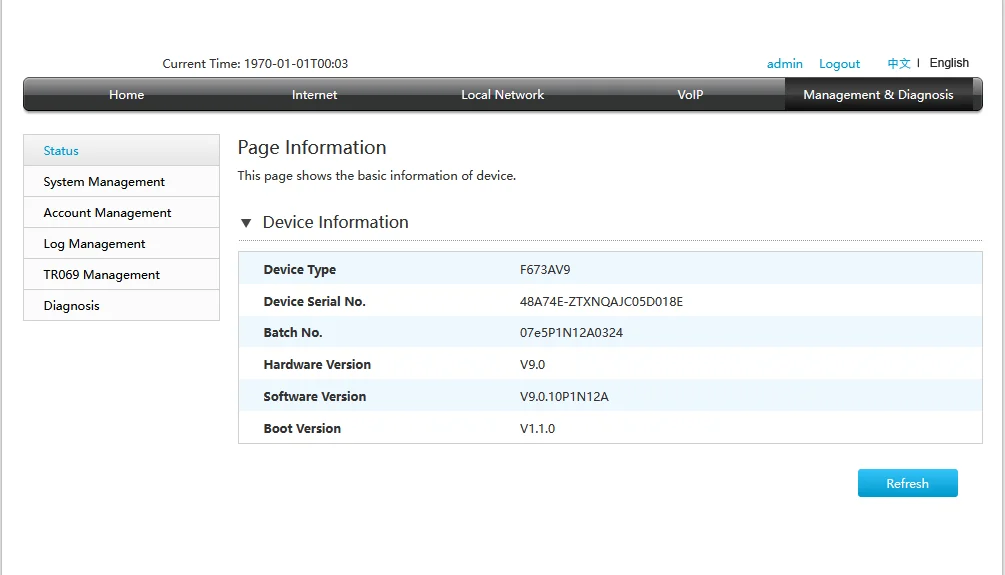Select the English language option
Image resolution: width=1005 pixels, height=575 pixels.
pos(949,63)
